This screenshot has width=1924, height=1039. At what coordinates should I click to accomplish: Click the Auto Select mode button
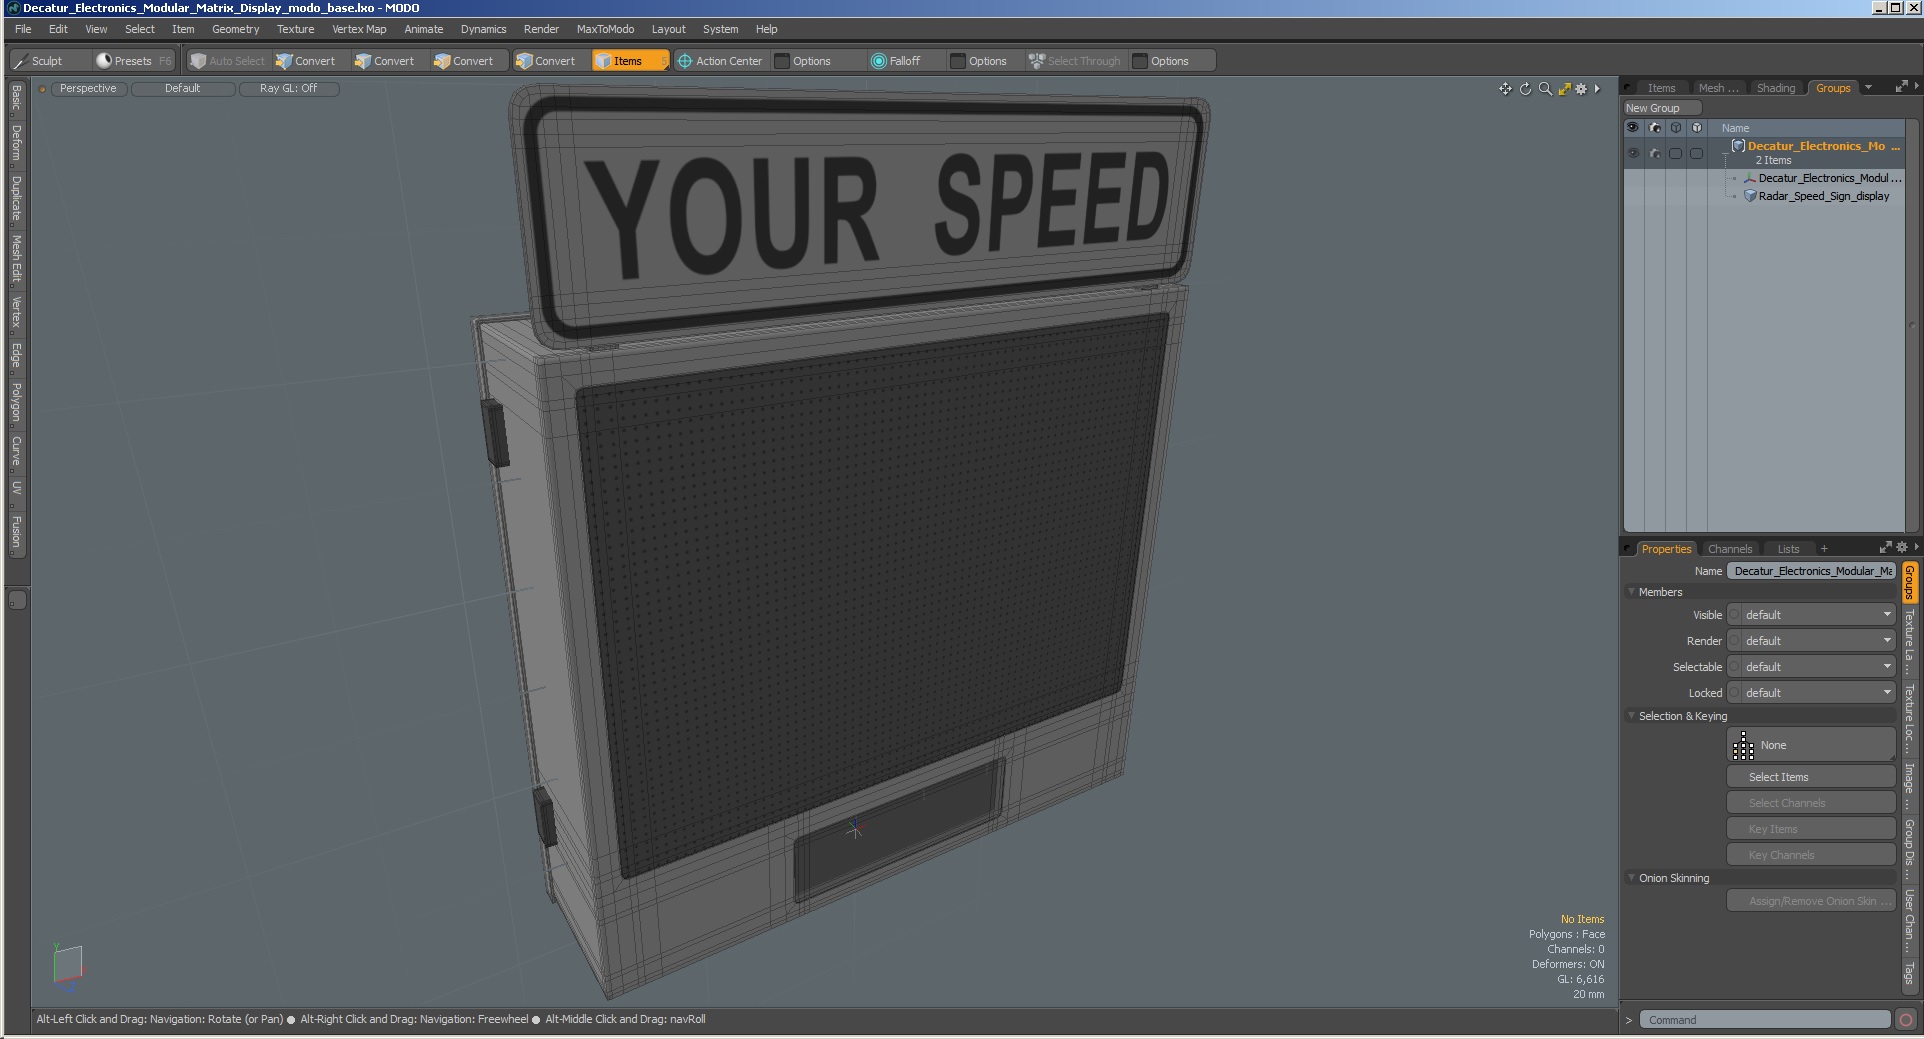point(228,61)
